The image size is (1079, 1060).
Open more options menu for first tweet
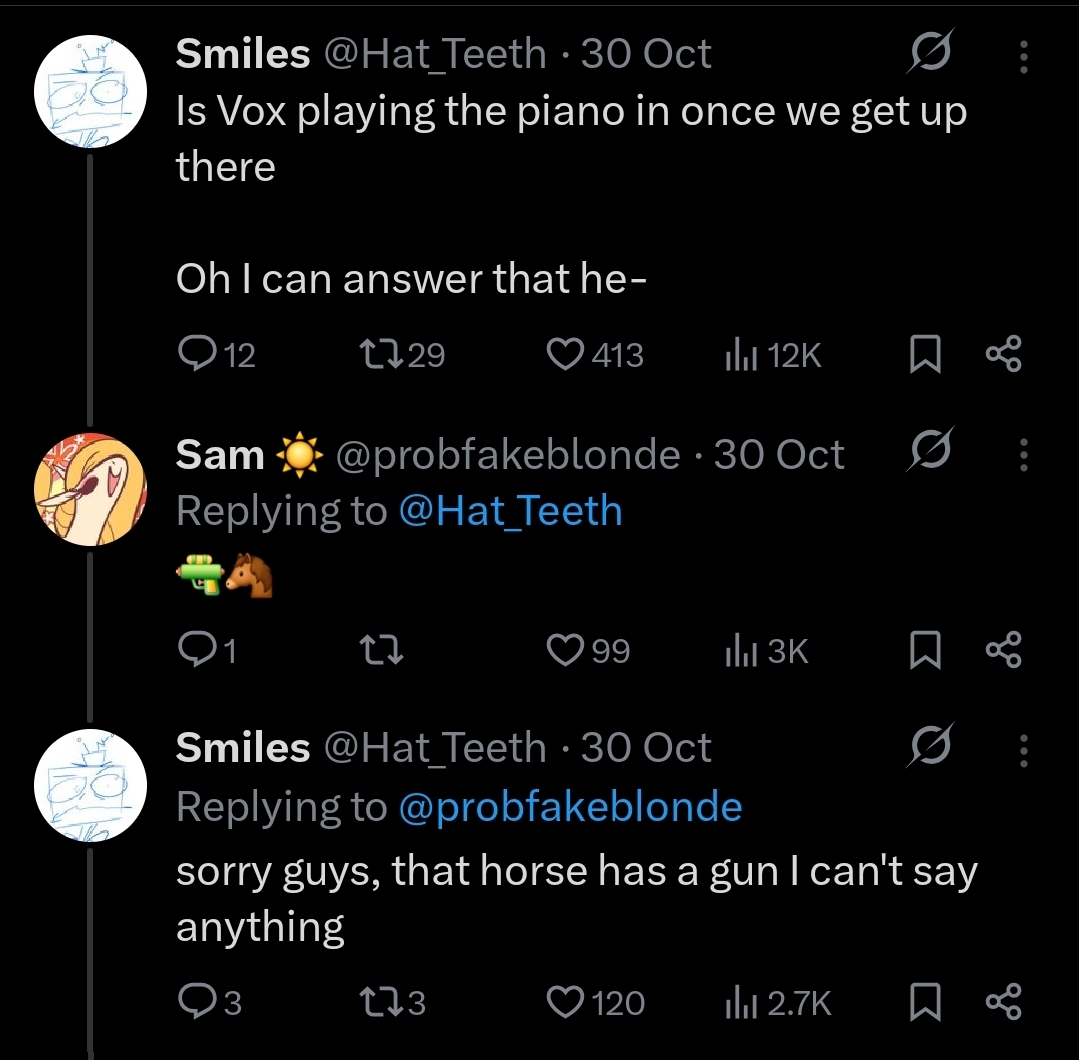tap(1023, 56)
